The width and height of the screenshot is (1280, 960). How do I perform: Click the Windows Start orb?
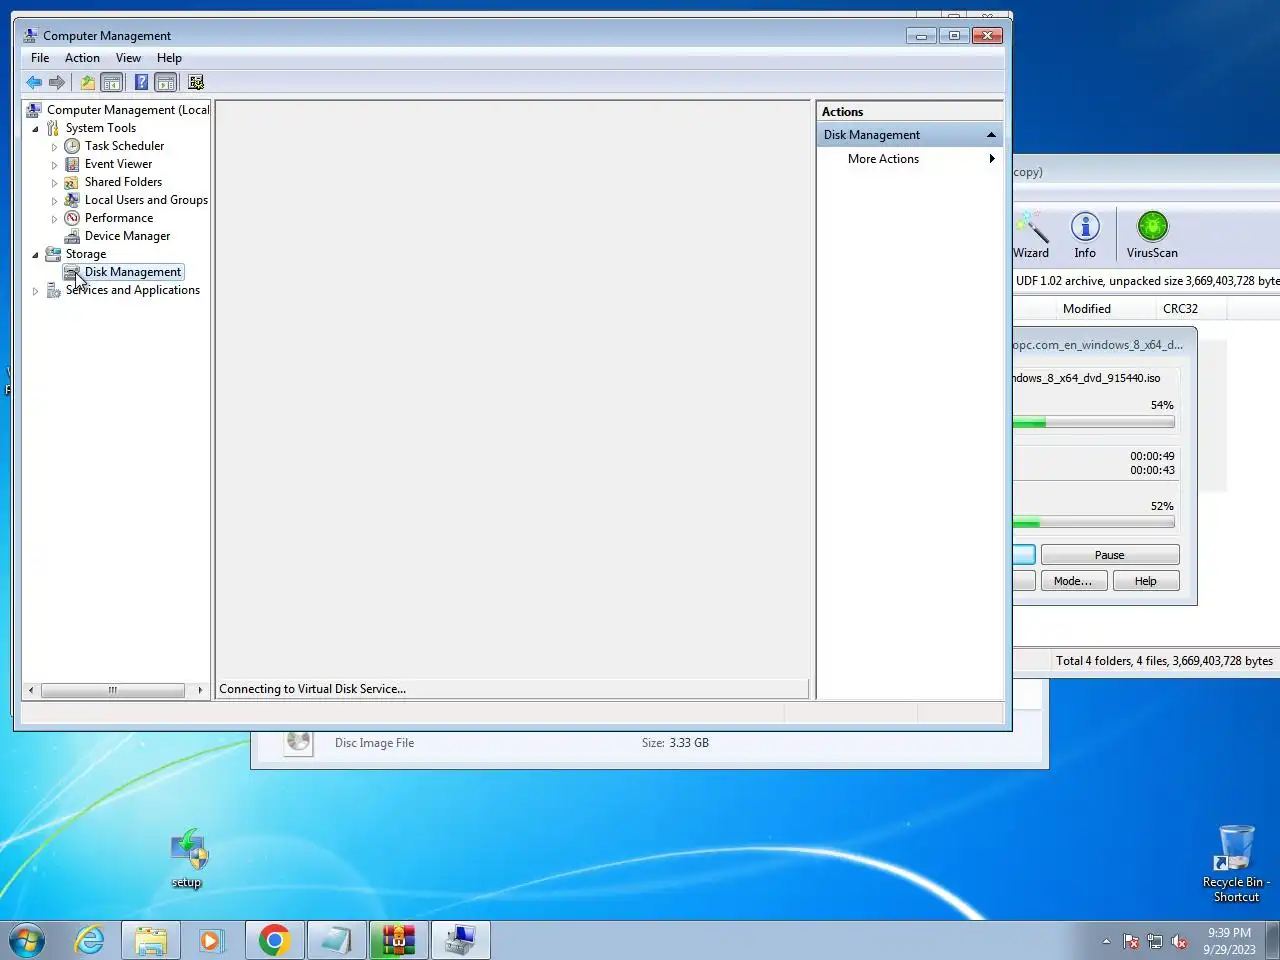point(27,941)
